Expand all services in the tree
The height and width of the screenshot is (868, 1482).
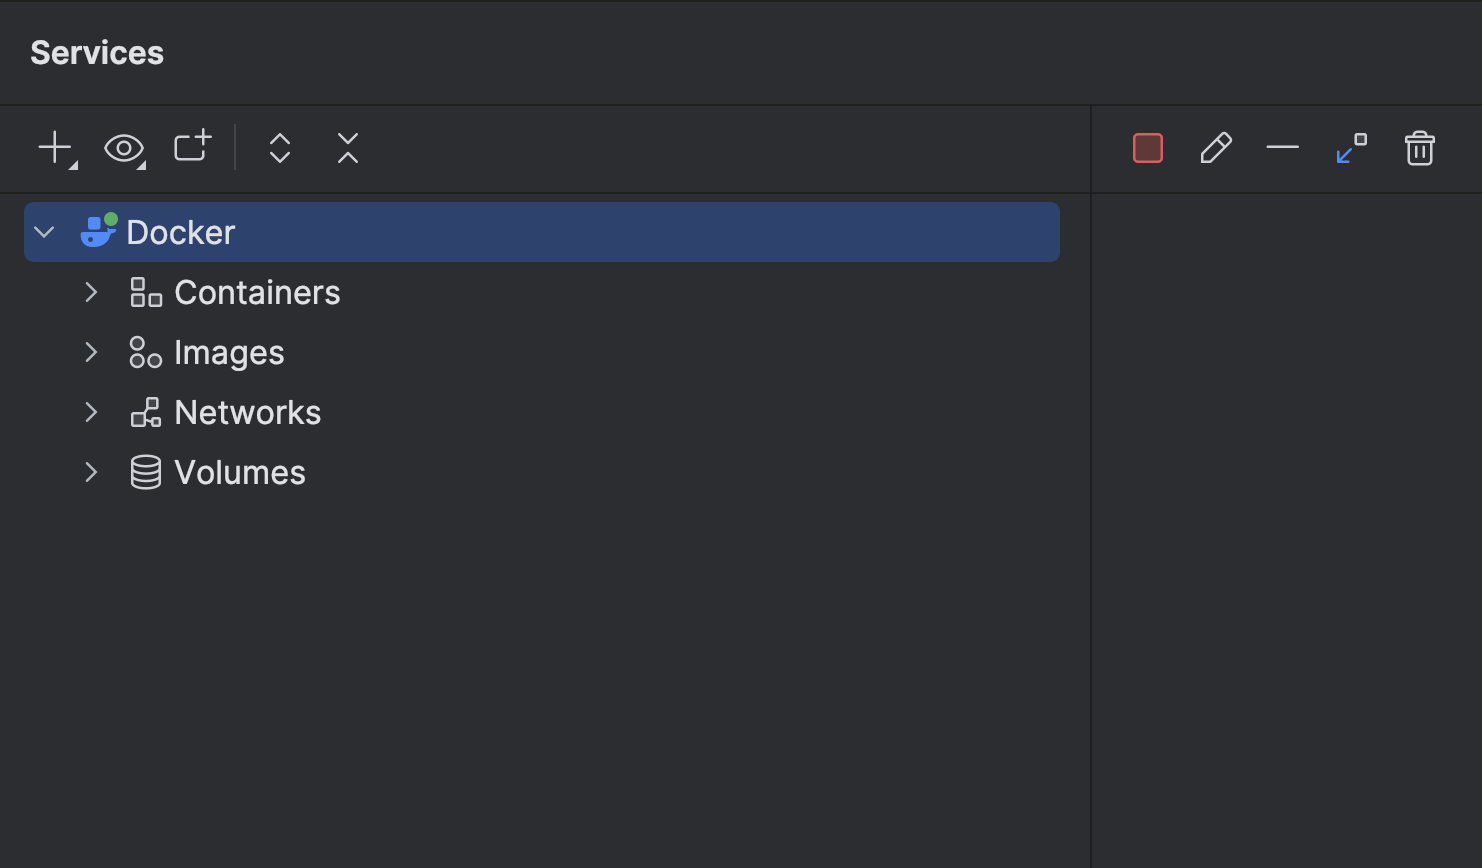click(x=280, y=148)
